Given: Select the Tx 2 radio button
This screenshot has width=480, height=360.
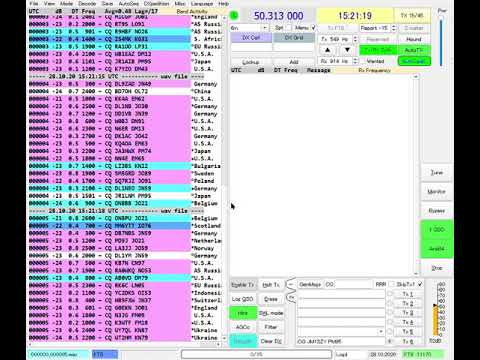Looking at the screenshot, I should point(389,303).
